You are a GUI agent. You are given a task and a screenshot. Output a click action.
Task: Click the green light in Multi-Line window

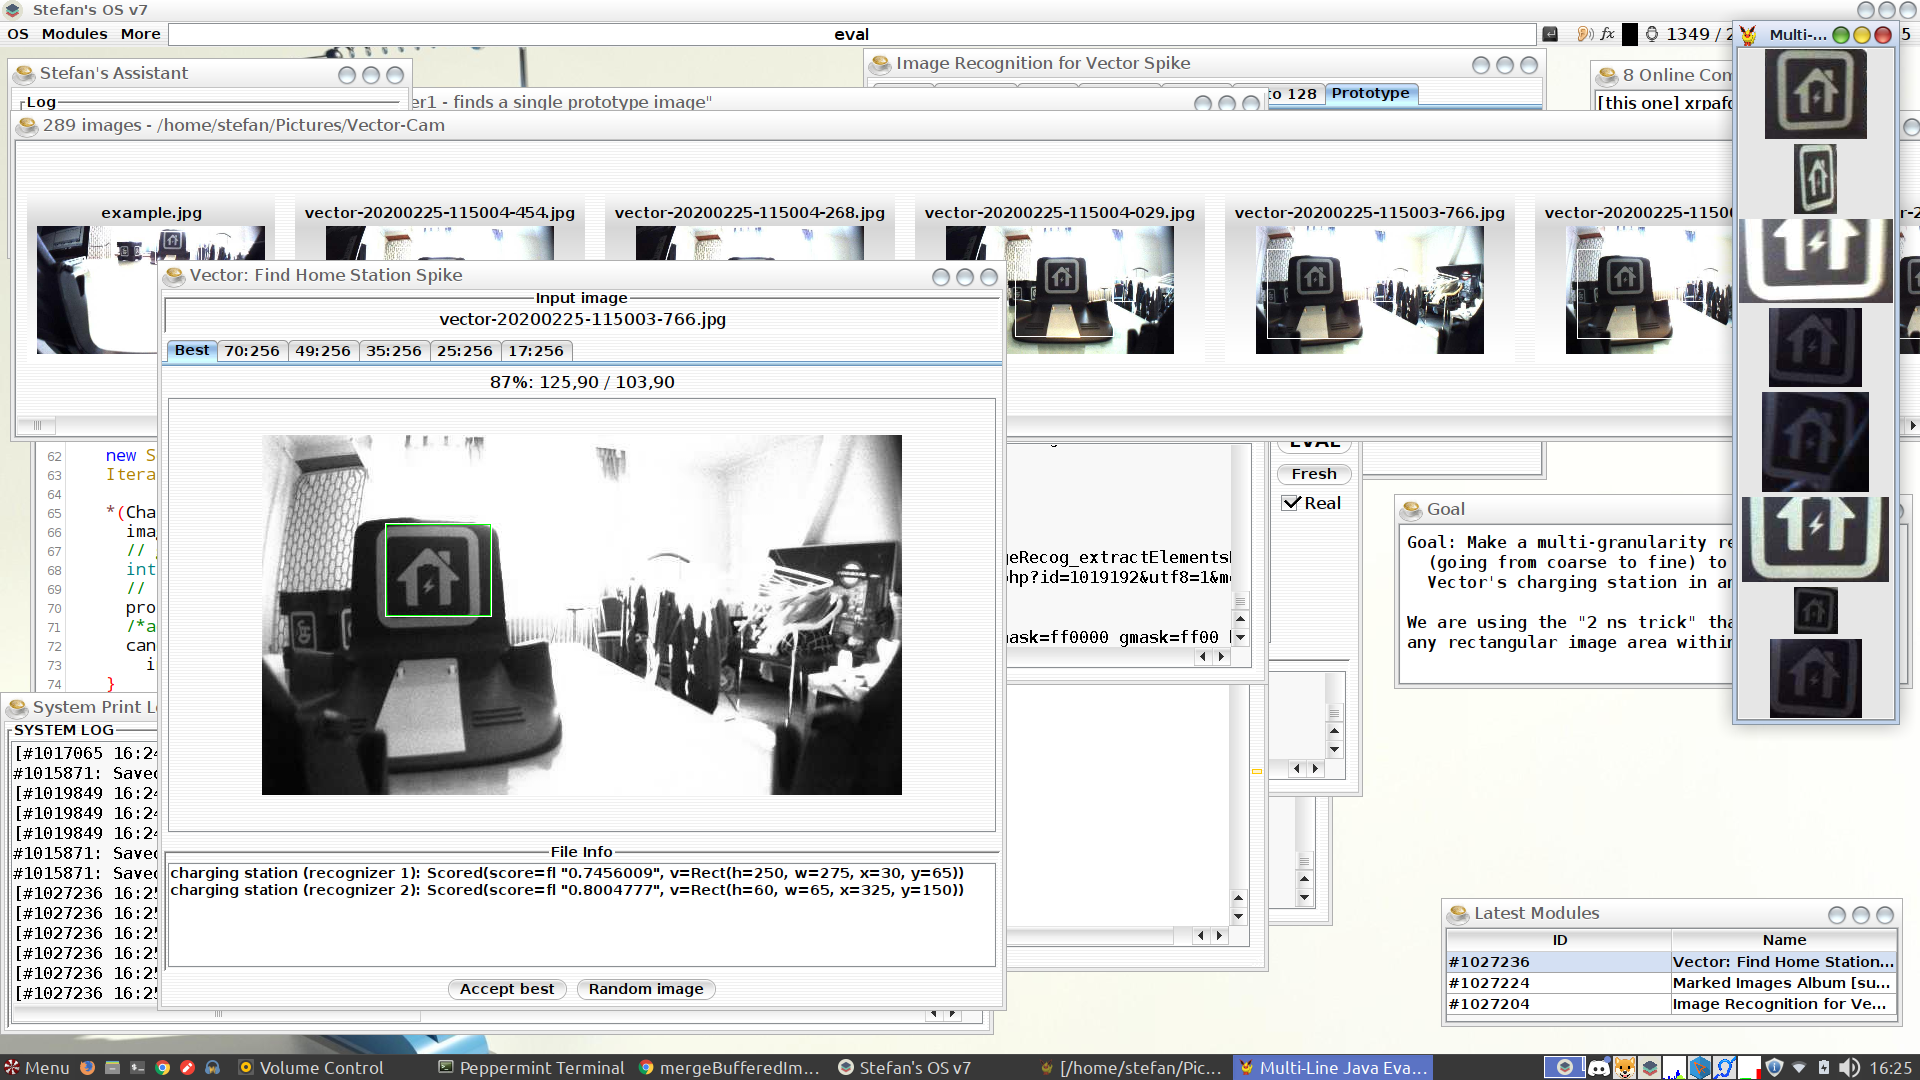point(1840,35)
